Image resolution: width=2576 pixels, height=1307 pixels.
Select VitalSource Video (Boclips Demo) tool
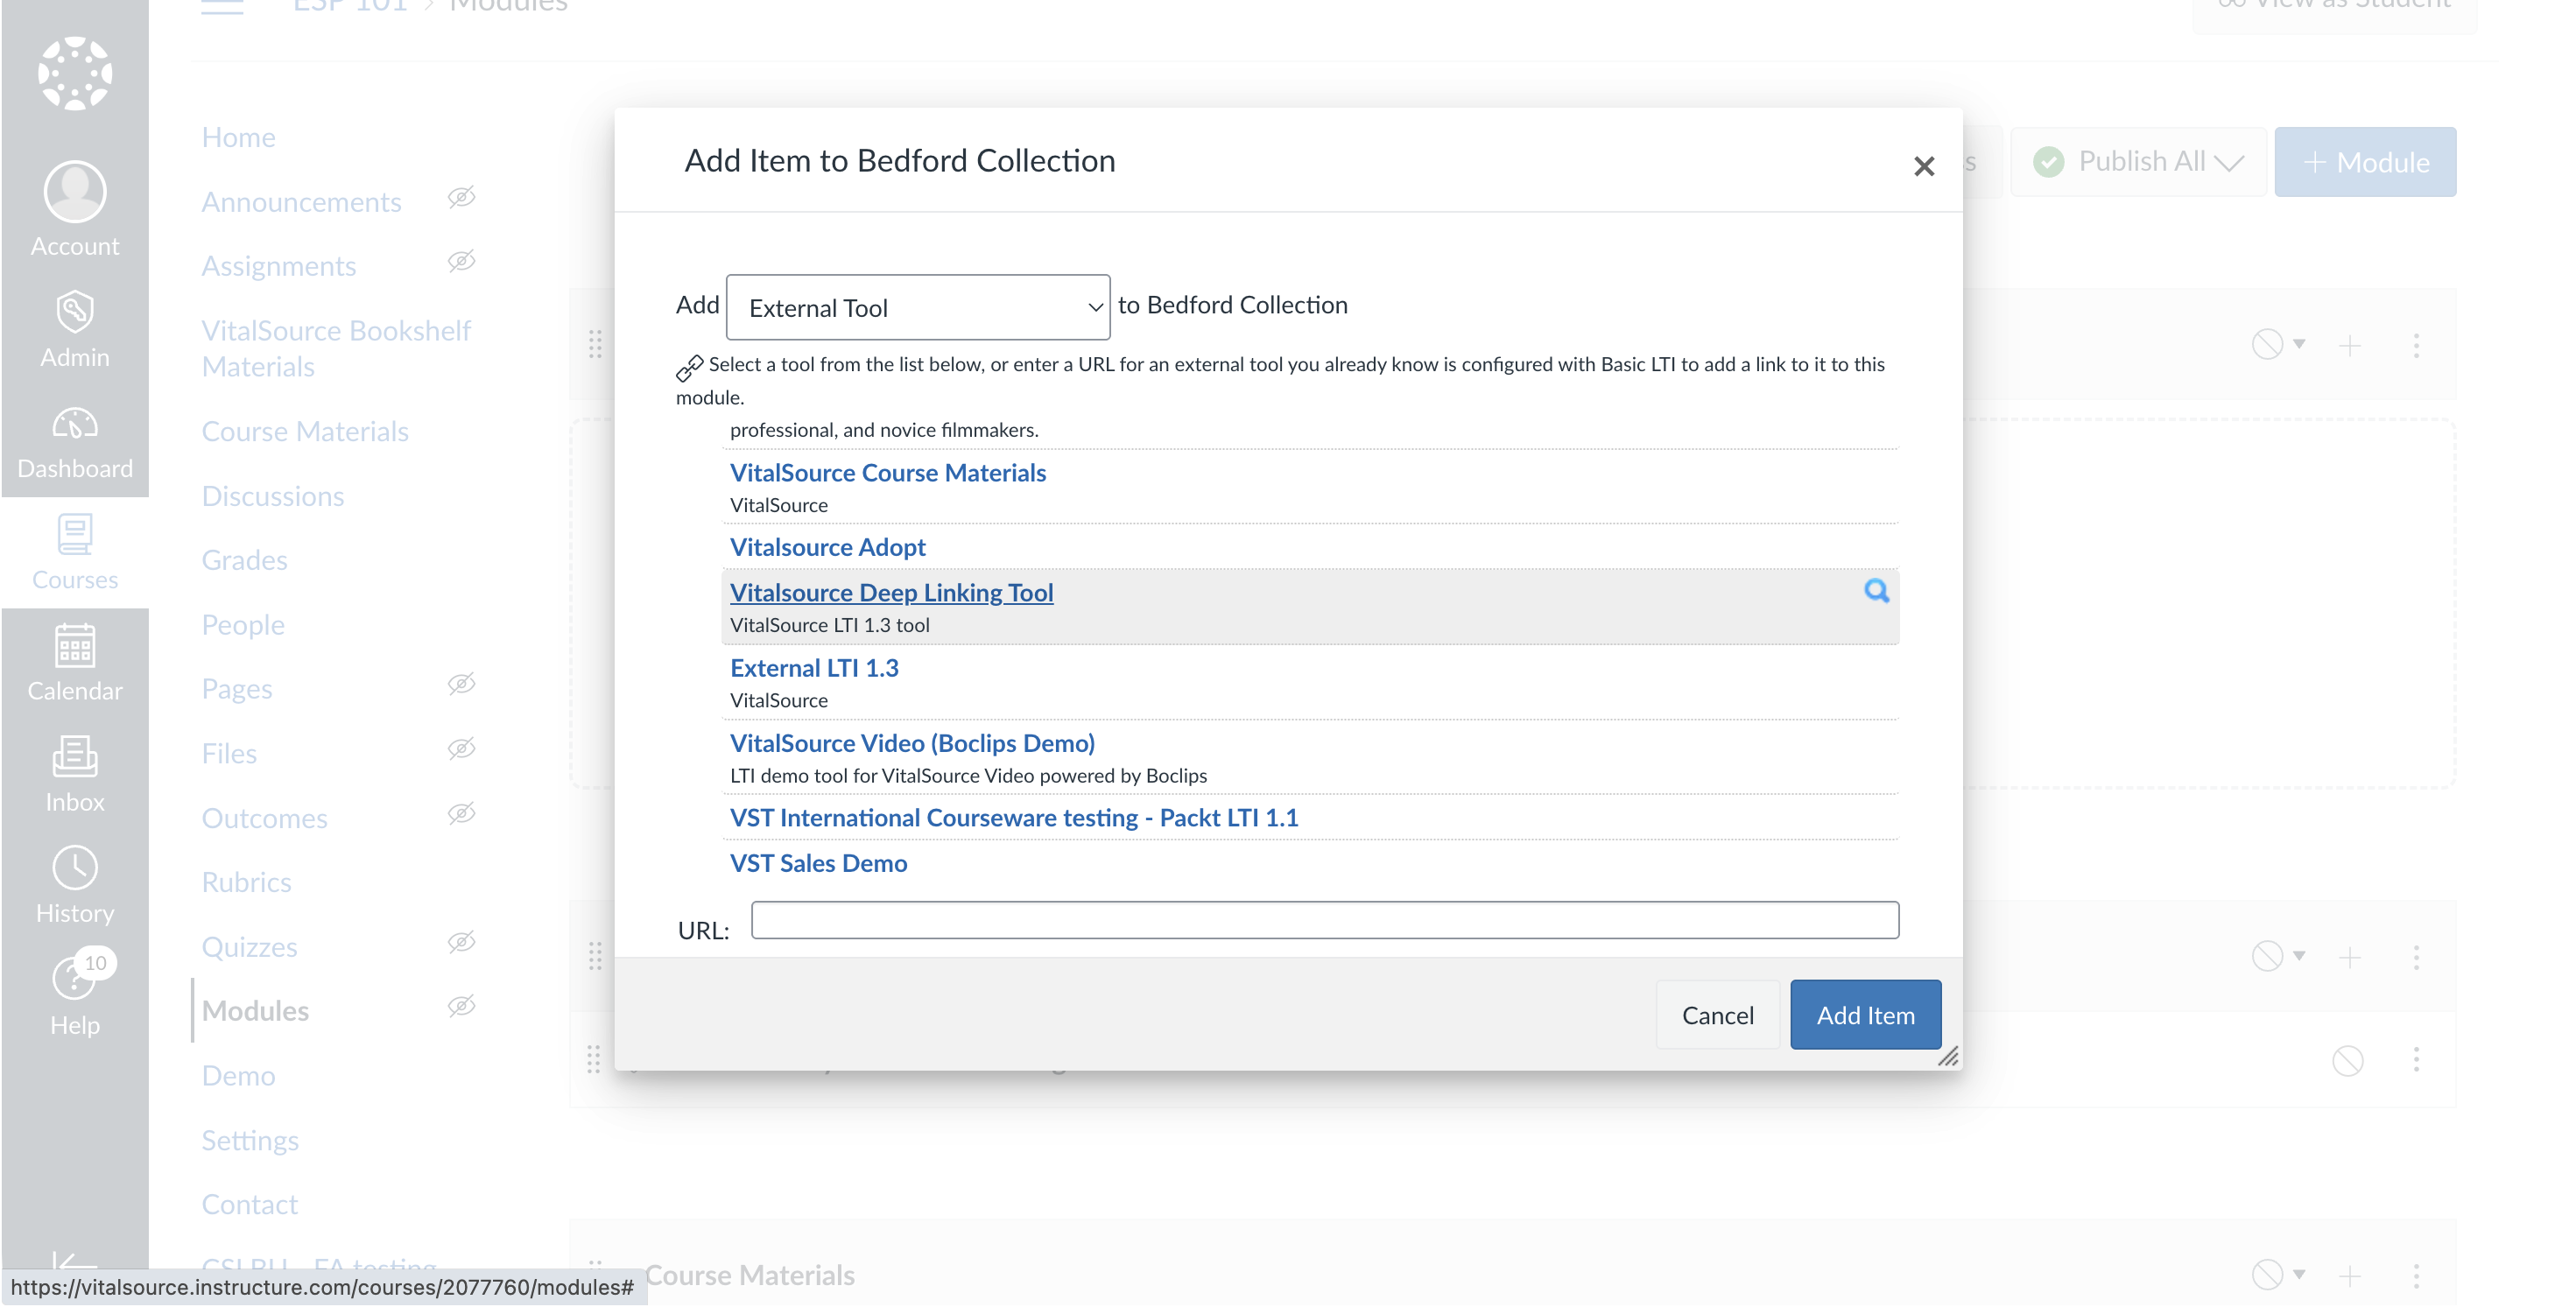click(912, 743)
